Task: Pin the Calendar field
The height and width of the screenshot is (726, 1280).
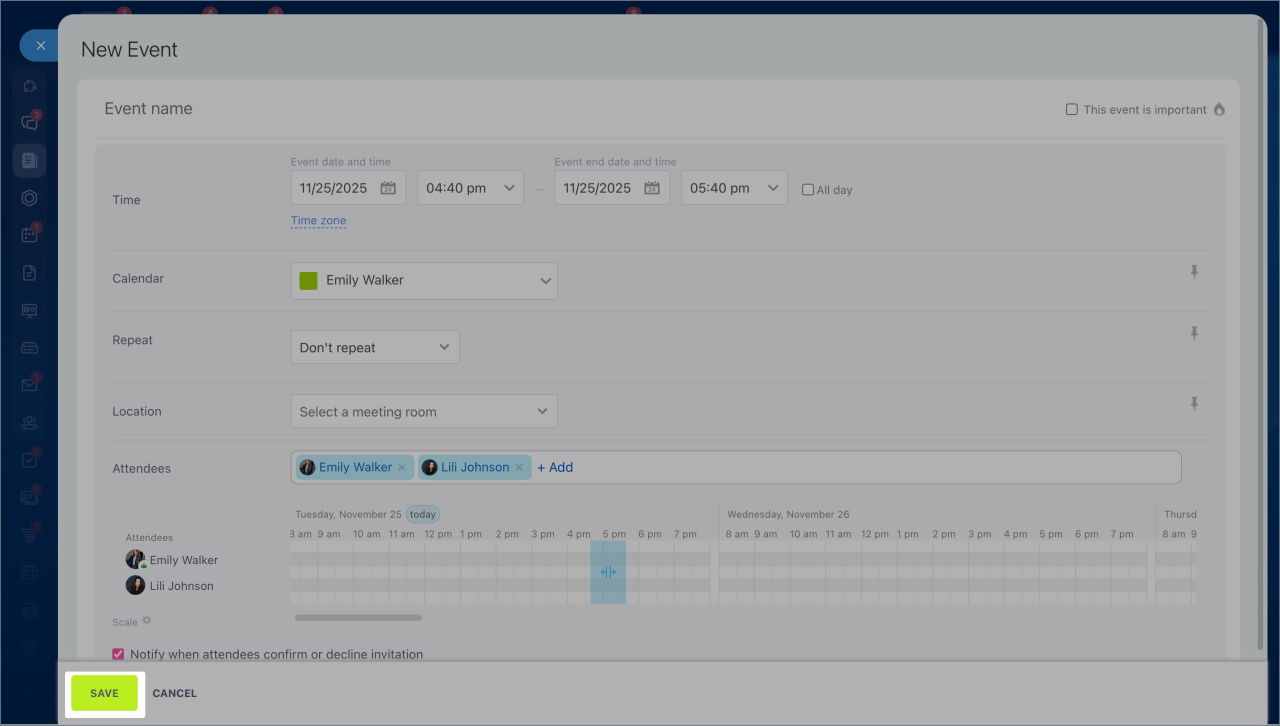Action: tap(1194, 271)
